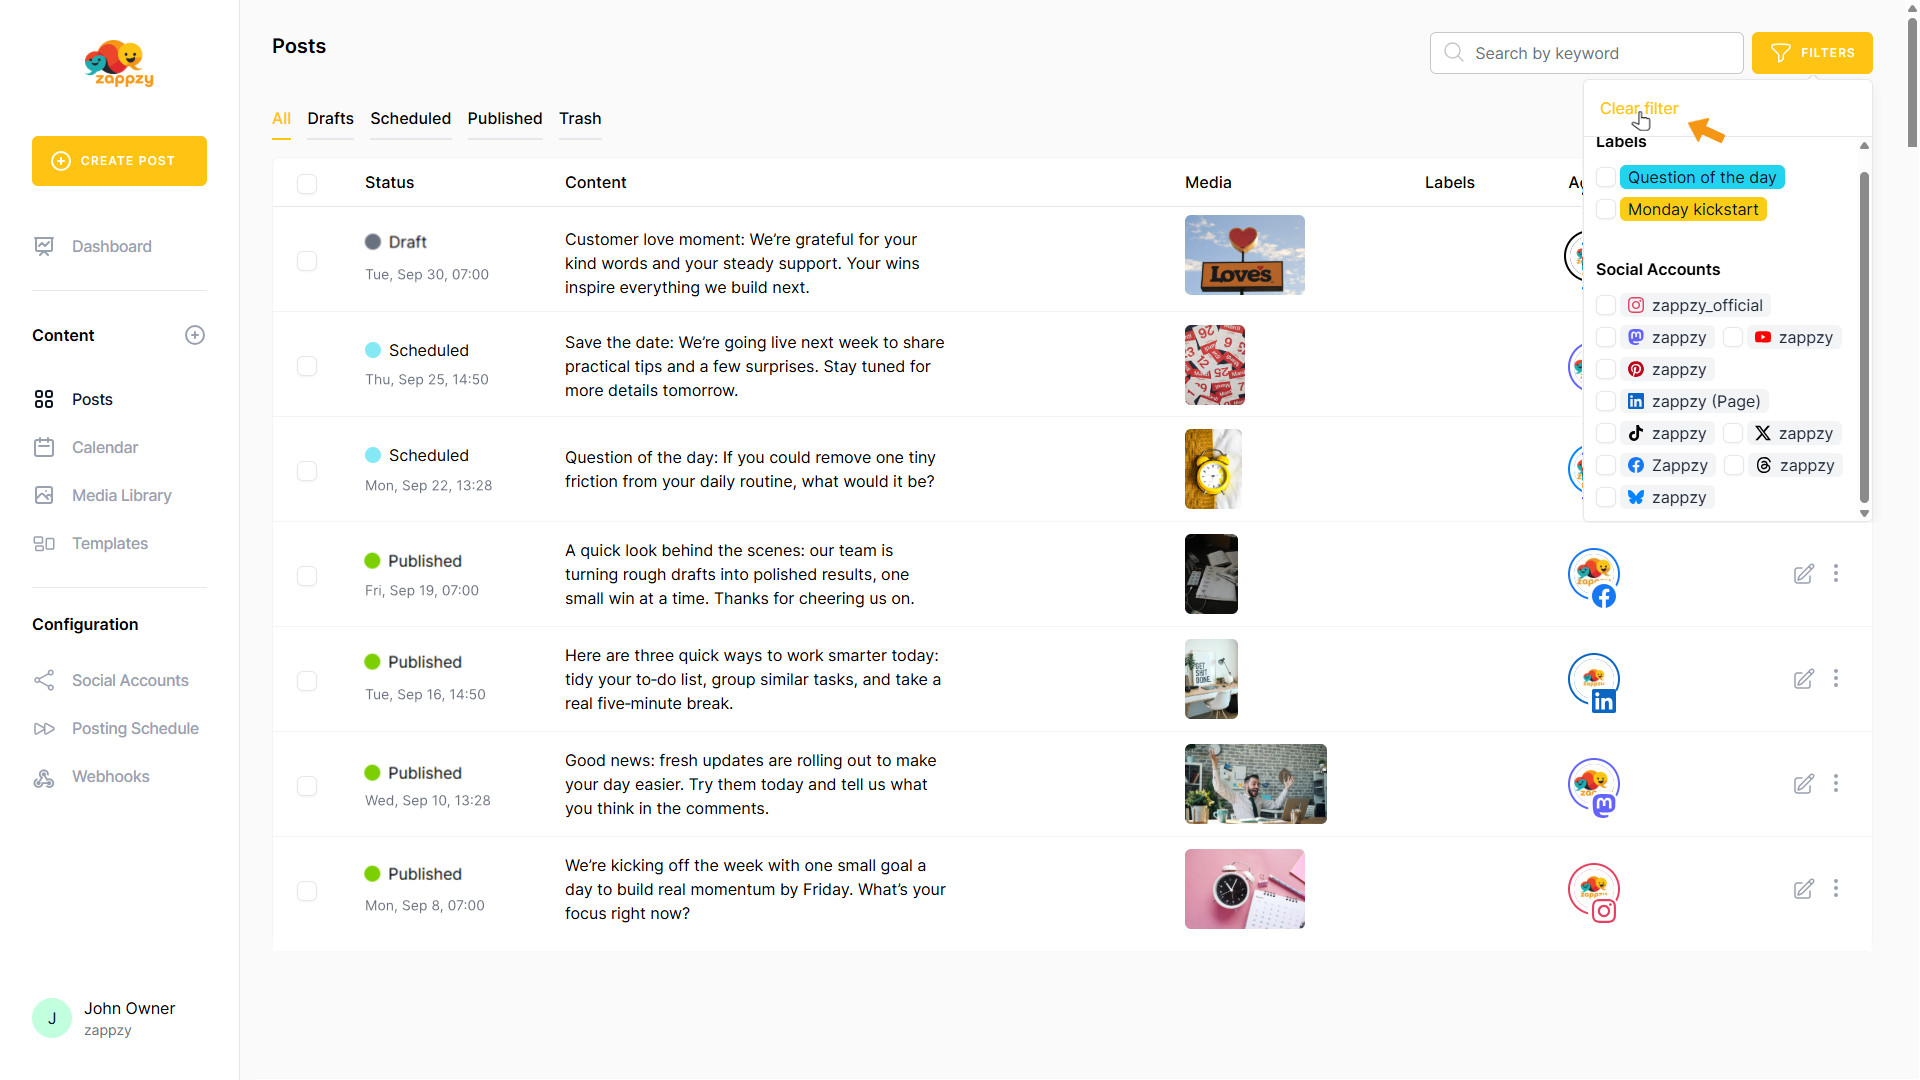
Task: Click the Dashboard icon in the sidebar
Action: (44, 246)
